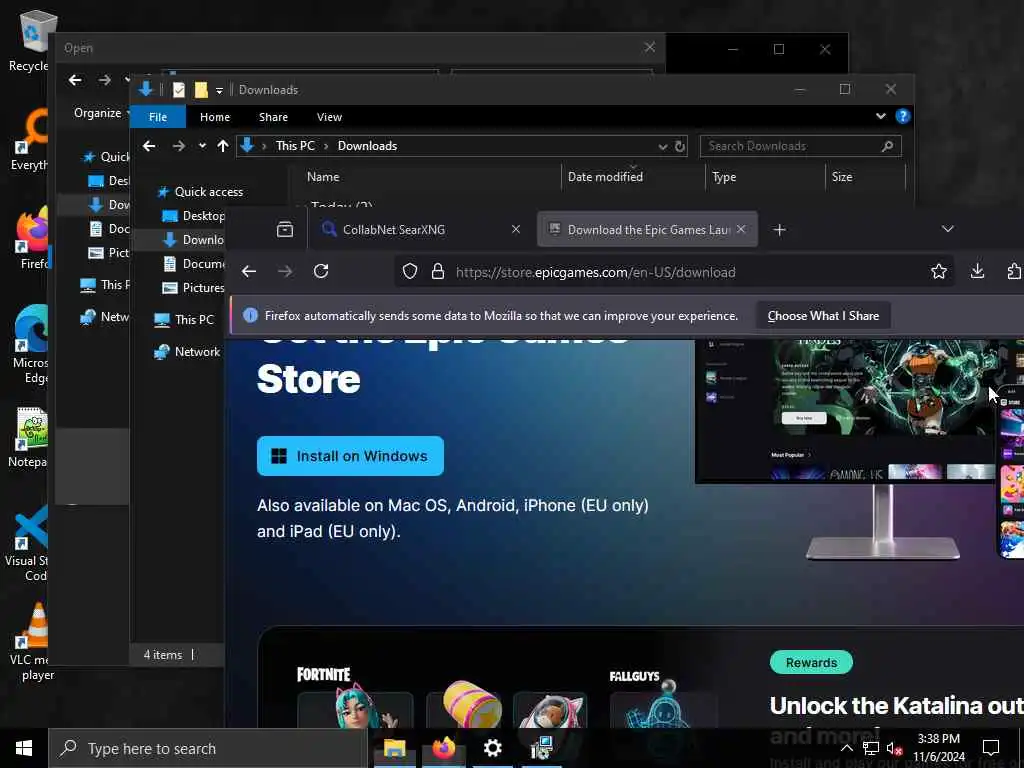Sort by the Type column header

[x=724, y=177]
